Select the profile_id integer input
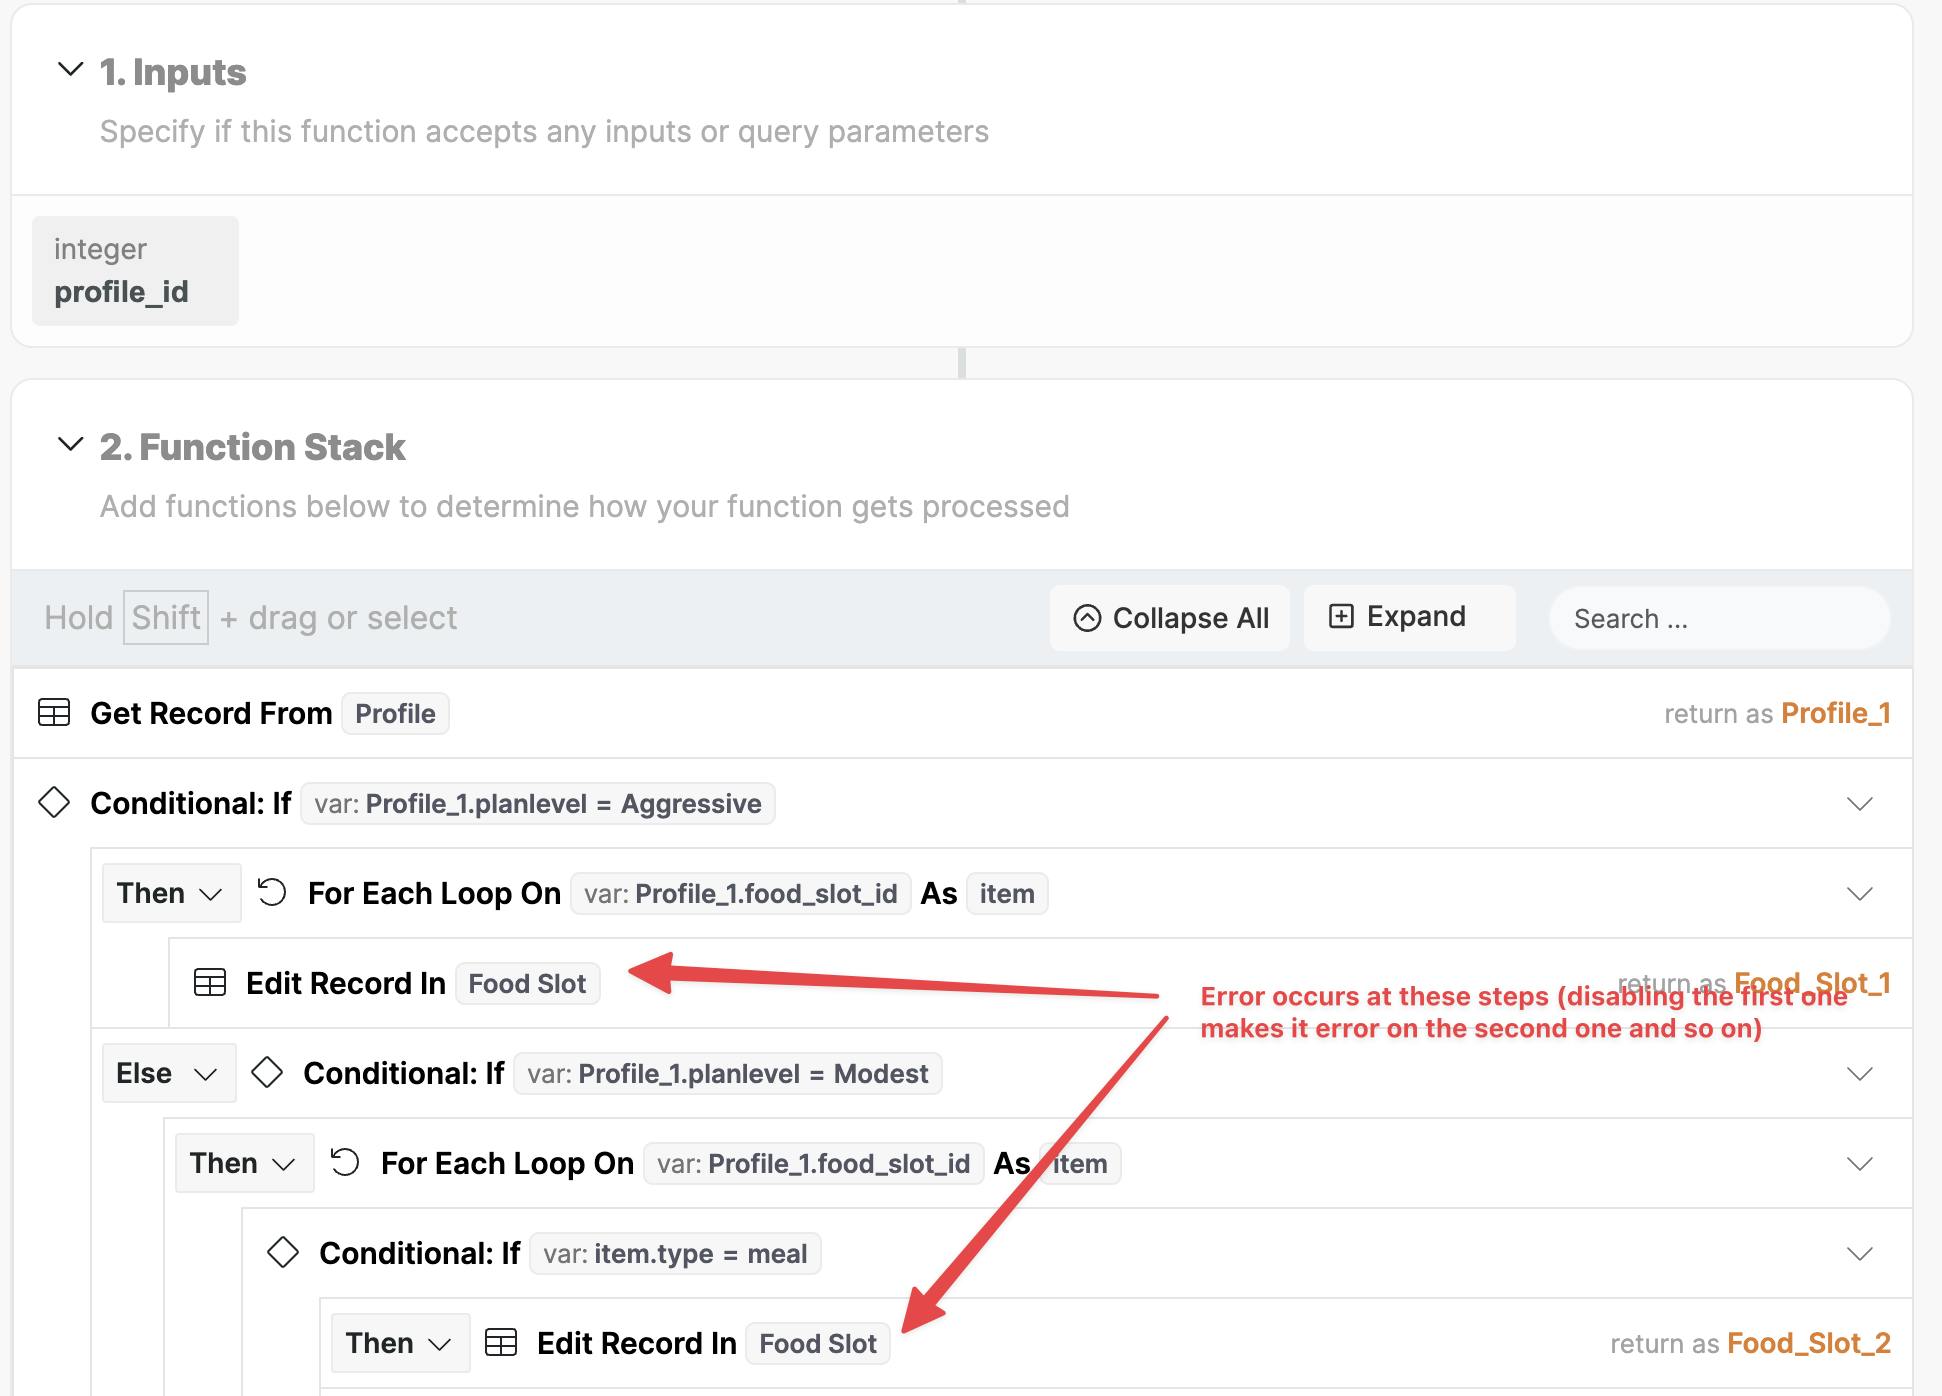The width and height of the screenshot is (1942, 1396). [135, 271]
